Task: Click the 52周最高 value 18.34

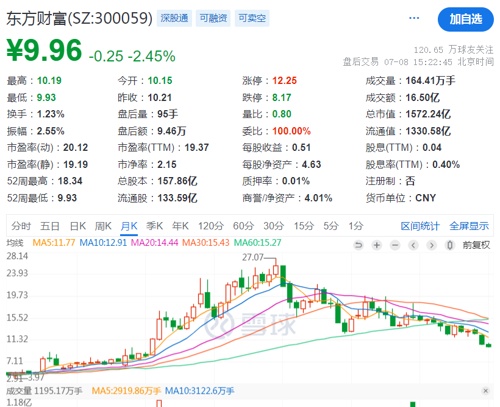Action: [x=70, y=181]
